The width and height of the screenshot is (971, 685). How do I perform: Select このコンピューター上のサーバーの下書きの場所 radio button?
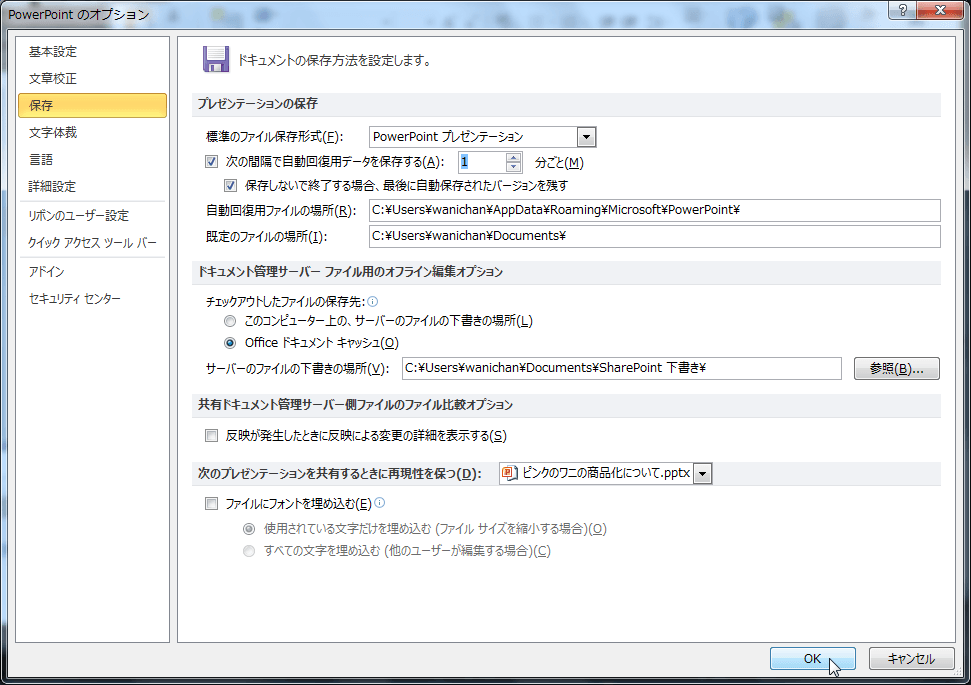[230, 321]
